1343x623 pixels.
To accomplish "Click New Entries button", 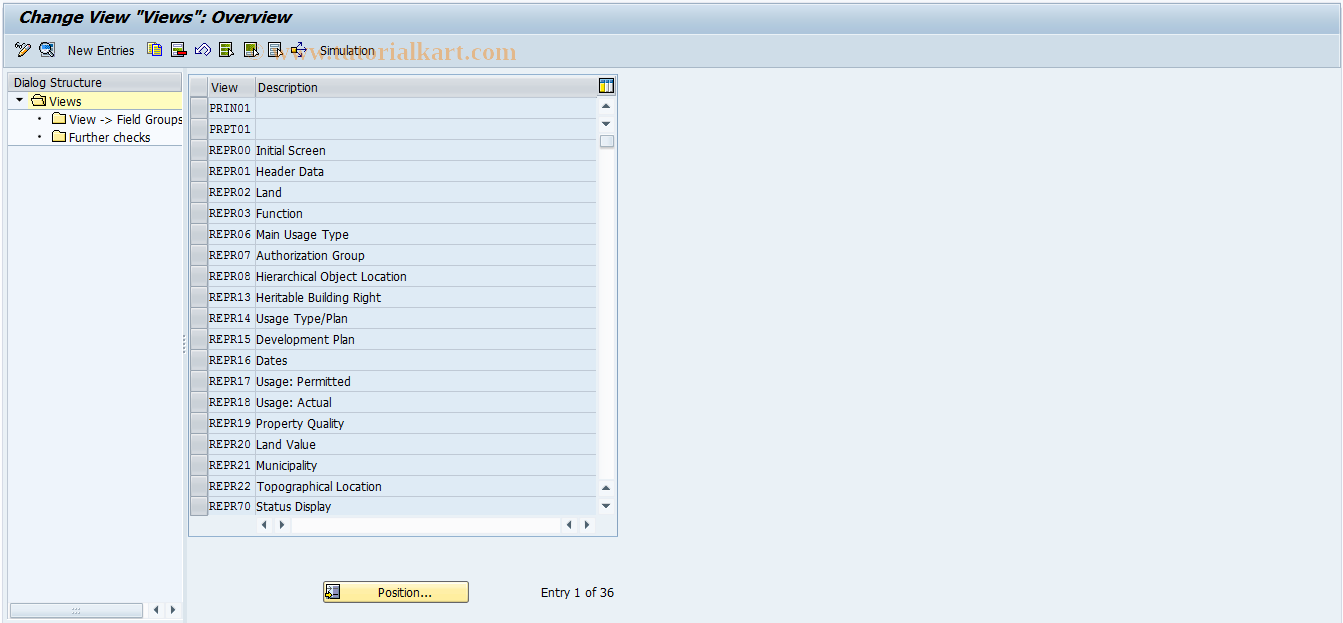I will tap(101, 50).
